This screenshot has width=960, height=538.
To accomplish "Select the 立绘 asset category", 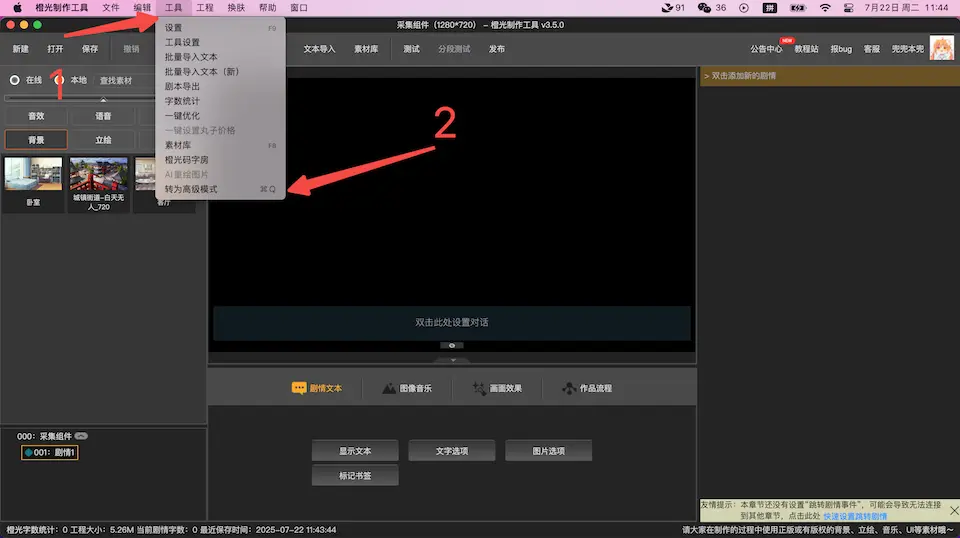I will [103, 140].
